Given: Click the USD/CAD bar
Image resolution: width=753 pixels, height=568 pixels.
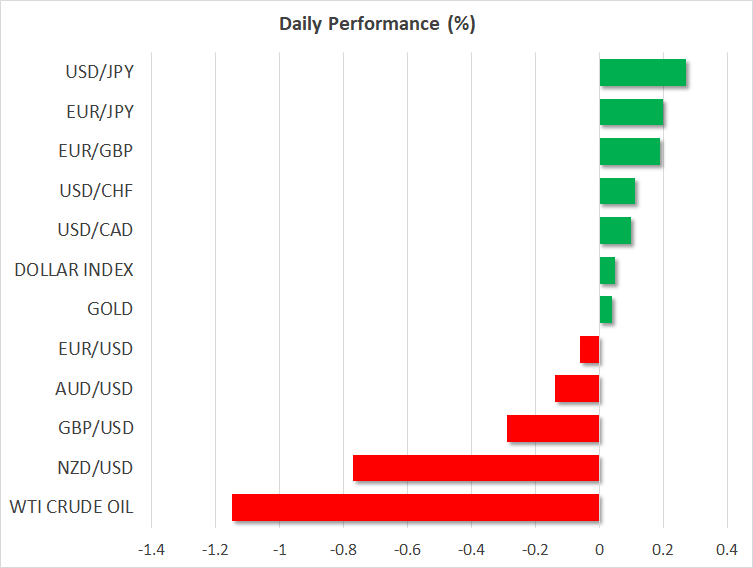Looking at the screenshot, I should pyautogui.click(x=615, y=231).
